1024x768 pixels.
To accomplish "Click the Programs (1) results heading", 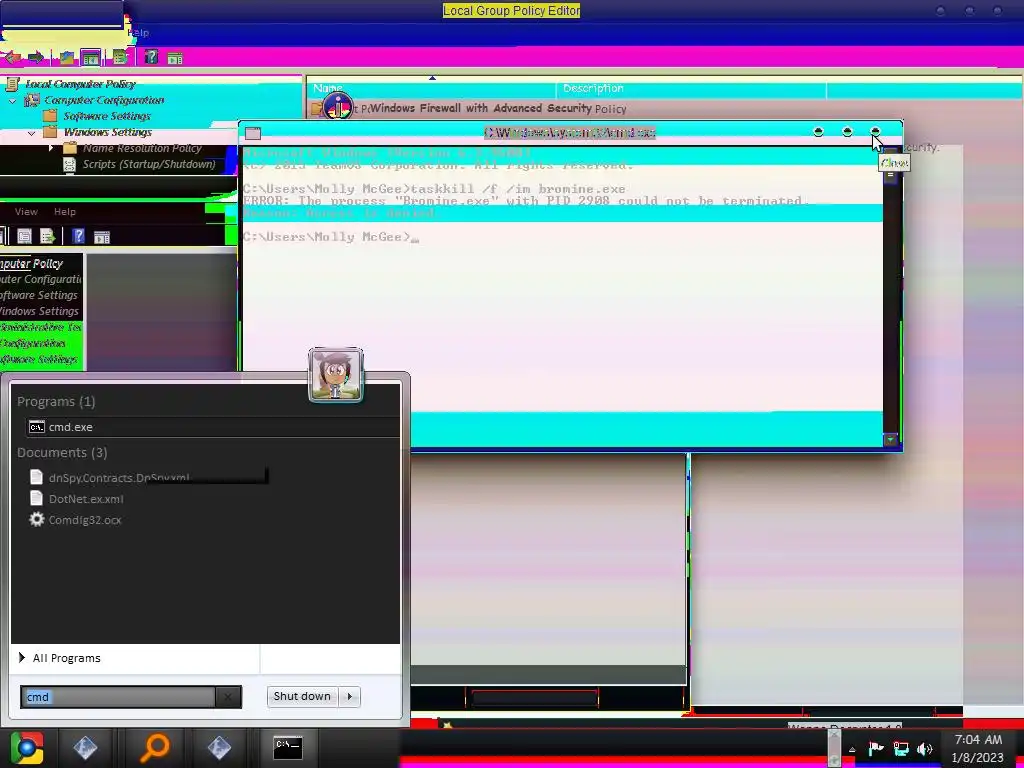I will (56, 401).
